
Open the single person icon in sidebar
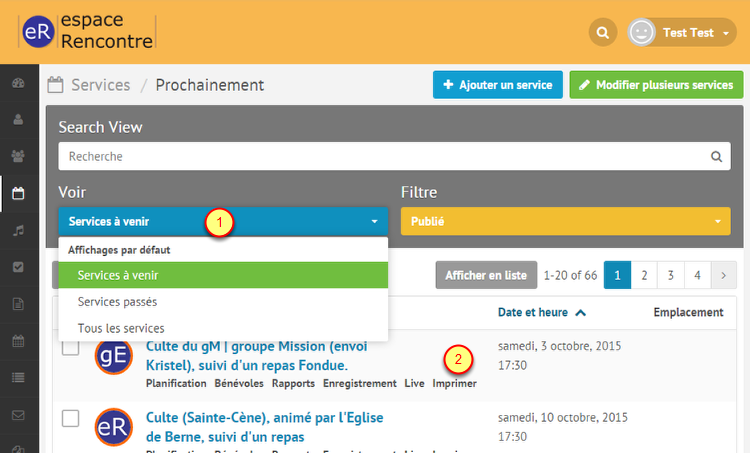pyautogui.click(x=18, y=119)
